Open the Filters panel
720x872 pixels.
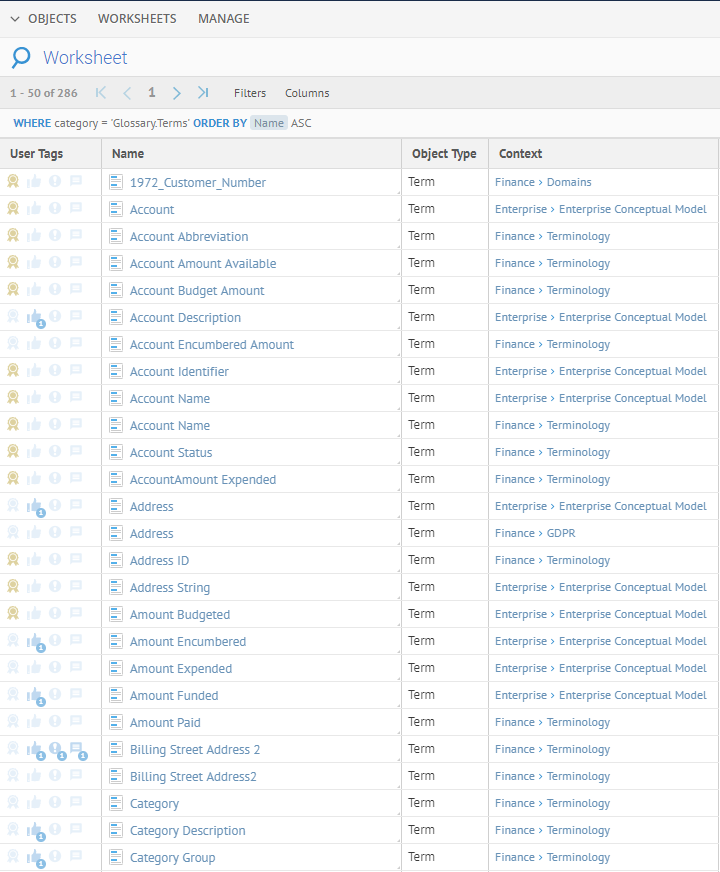point(250,93)
